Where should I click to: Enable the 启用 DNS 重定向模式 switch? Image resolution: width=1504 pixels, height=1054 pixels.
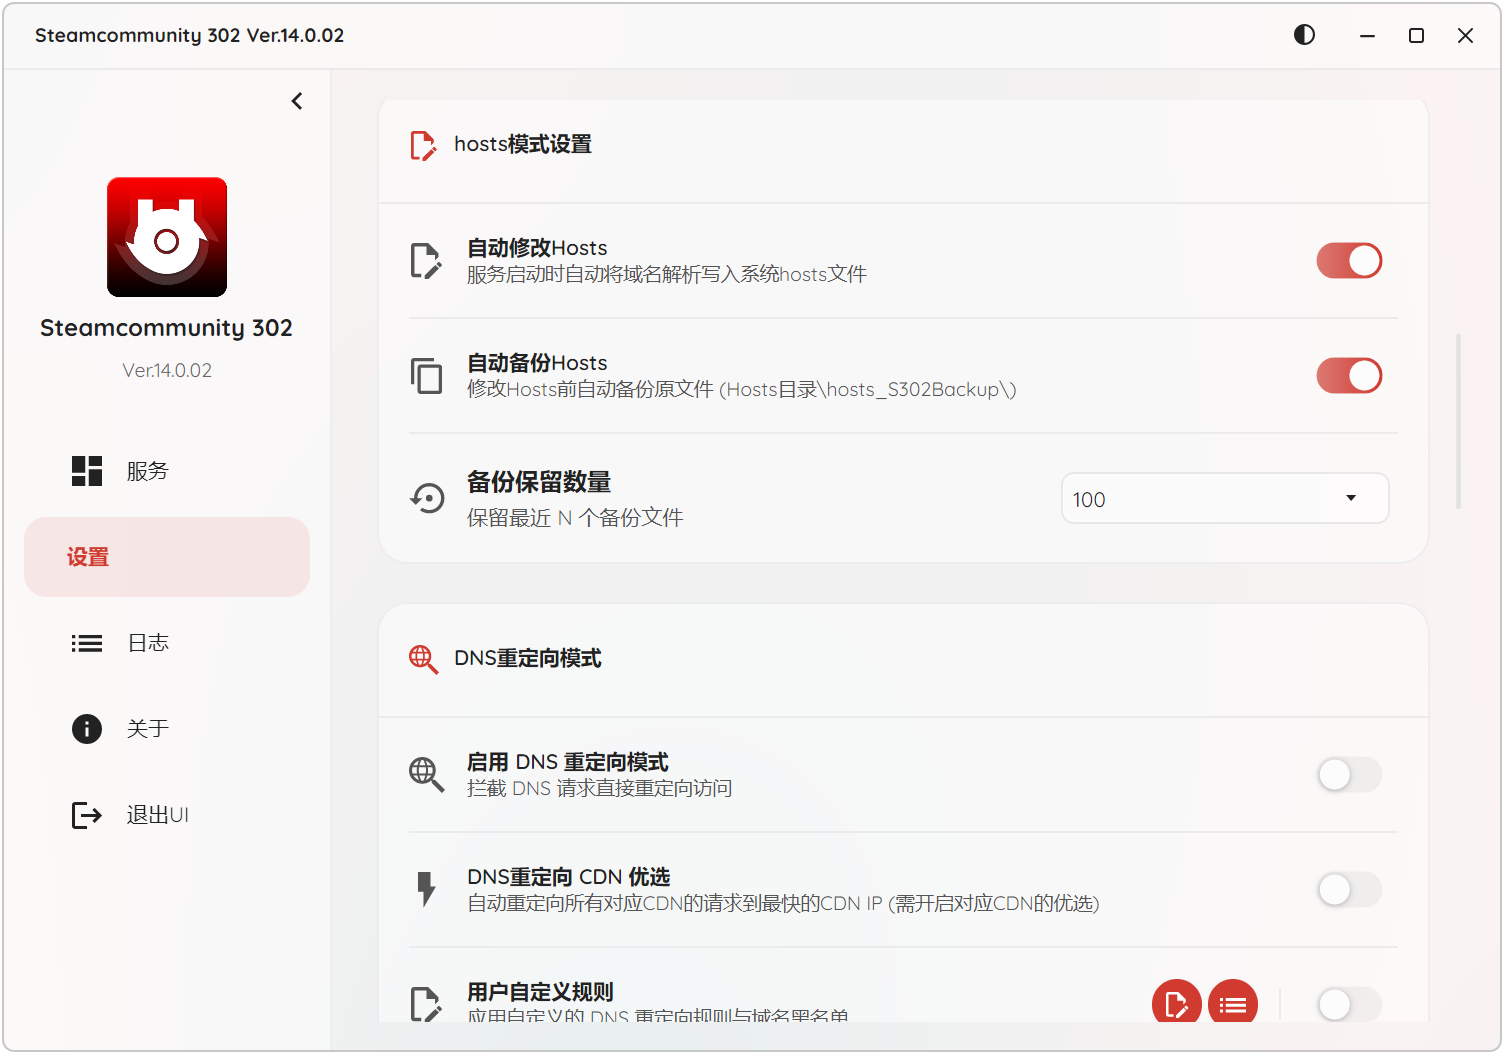tap(1349, 775)
